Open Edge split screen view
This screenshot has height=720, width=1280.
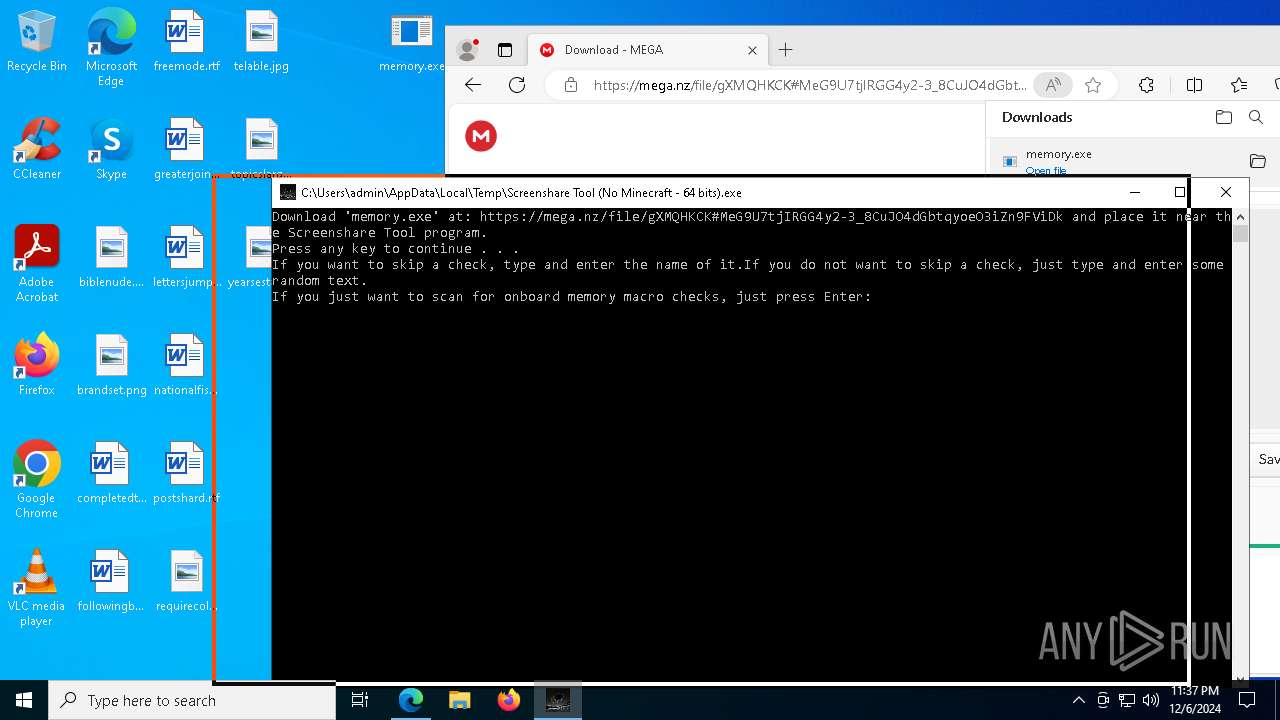tap(1194, 85)
